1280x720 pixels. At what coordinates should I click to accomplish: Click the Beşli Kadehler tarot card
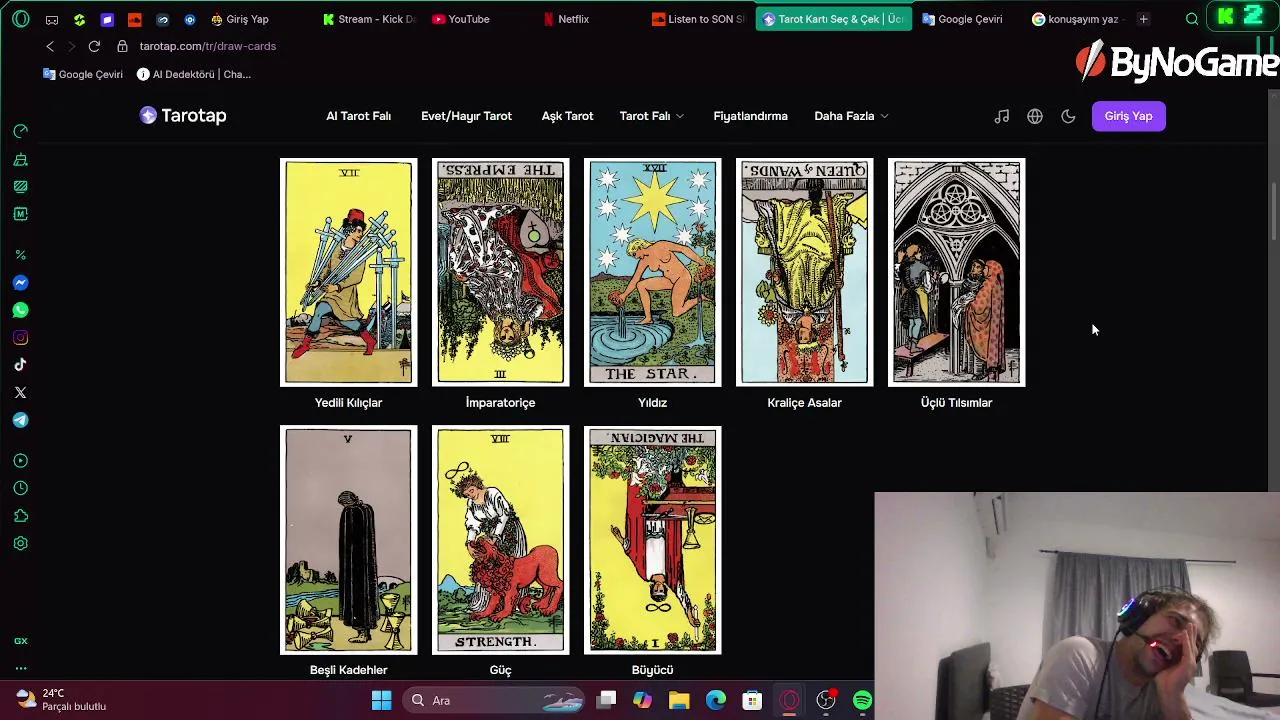click(348, 540)
